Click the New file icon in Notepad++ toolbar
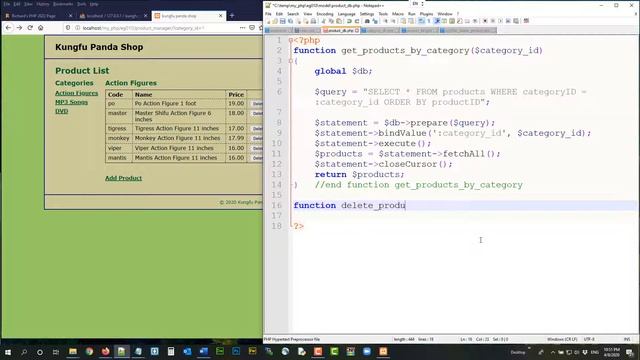 (x=268, y=21)
